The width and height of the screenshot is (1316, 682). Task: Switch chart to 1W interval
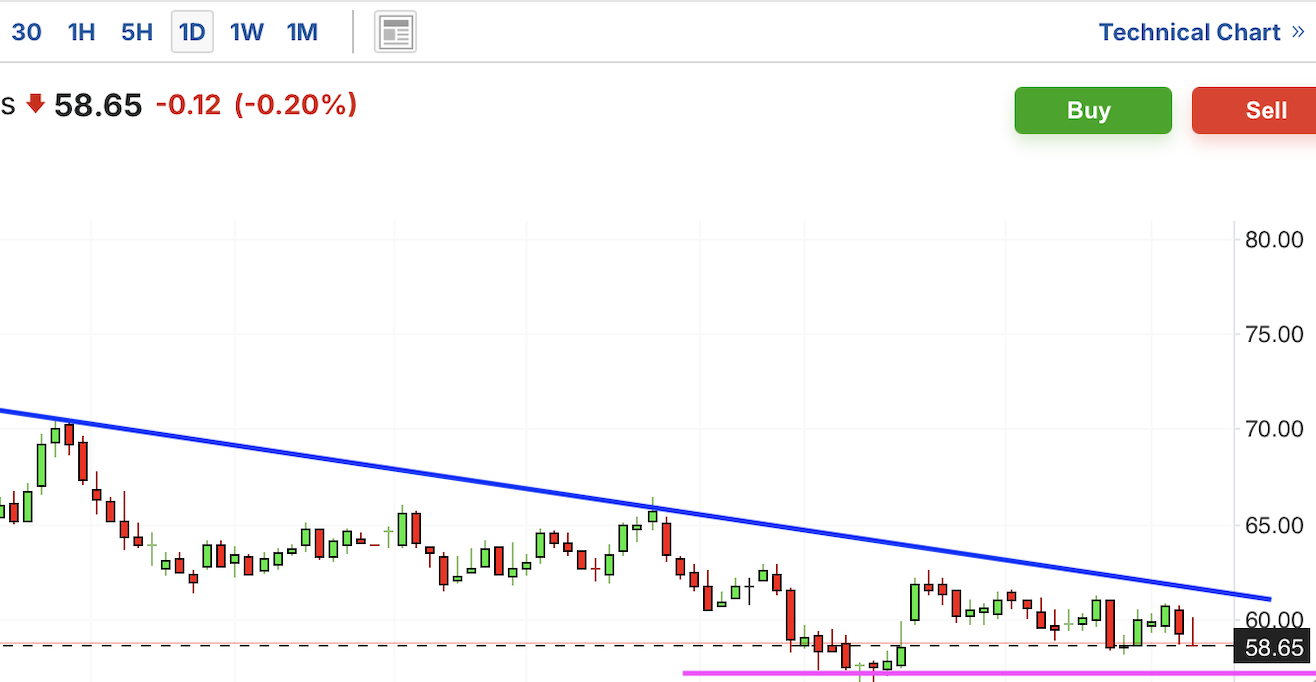(x=247, y=32)
